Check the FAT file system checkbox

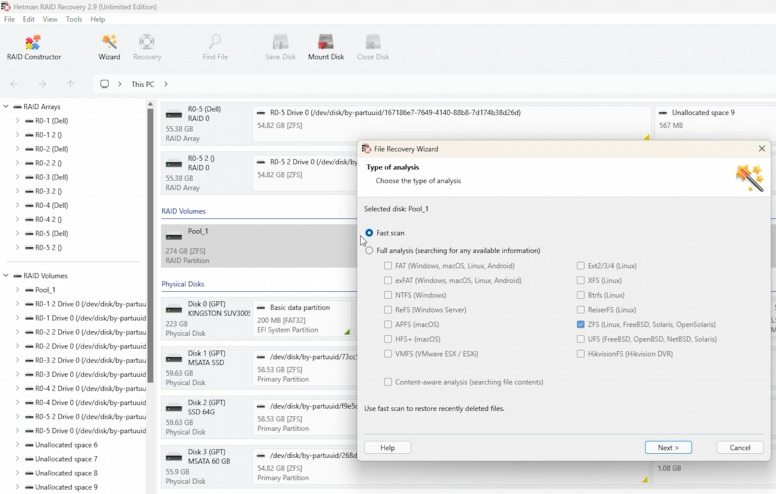[388, 266]
